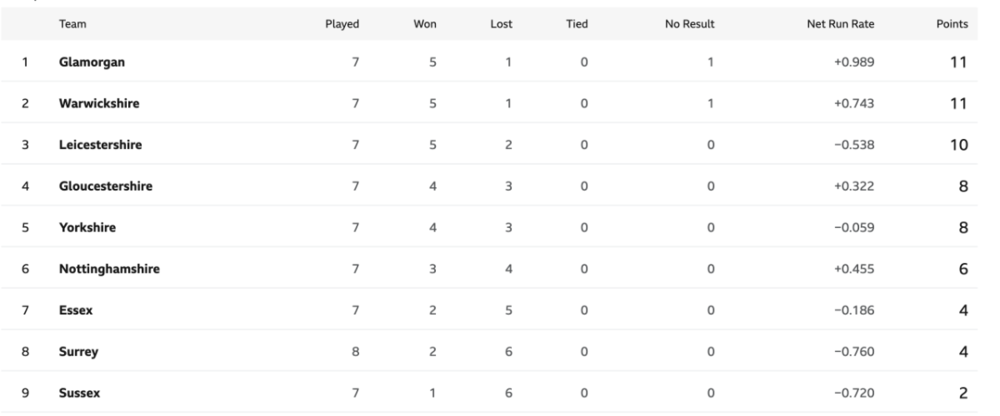Viewport: 1000px width, 416px height.
Task: Select the Essex team name
Action: pos(76,311)
